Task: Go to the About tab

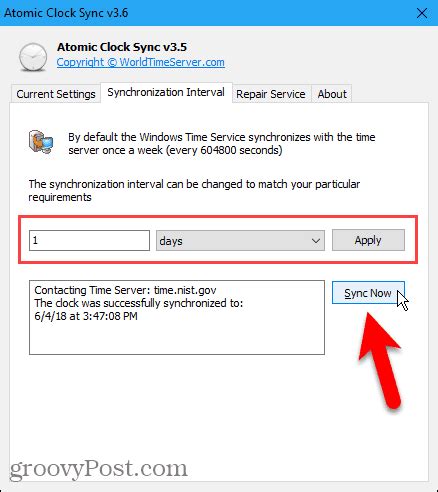Action: point(332,94)
